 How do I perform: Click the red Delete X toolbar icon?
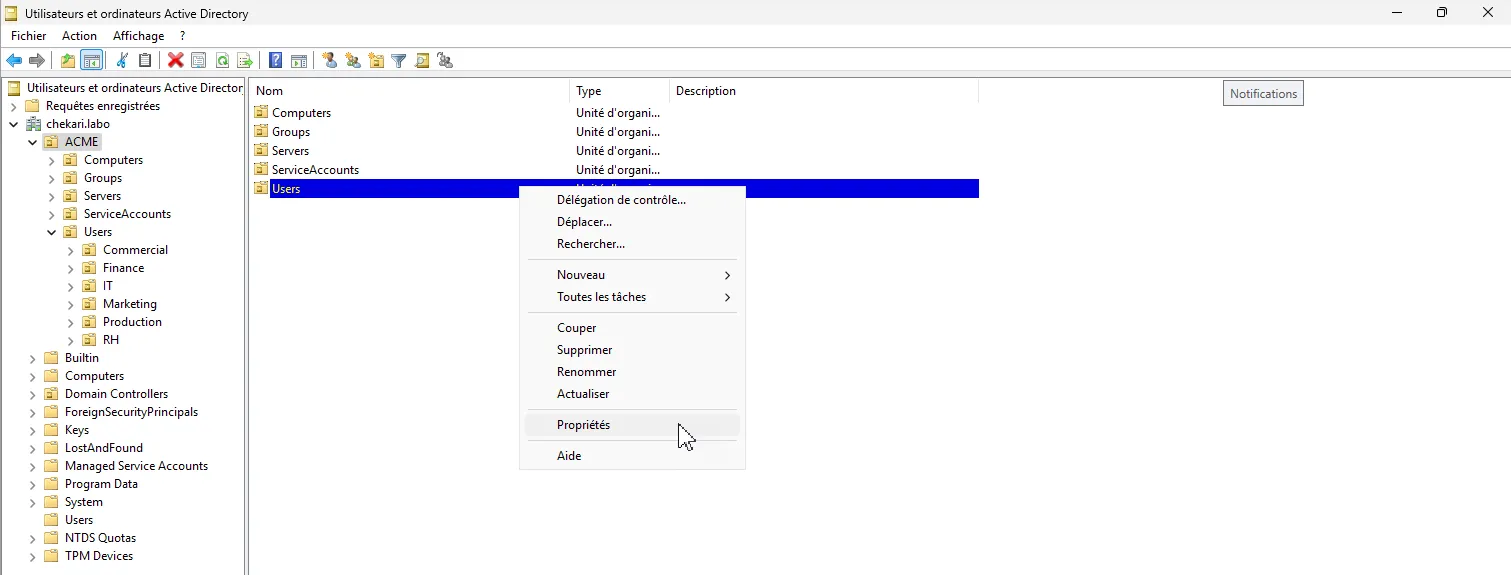pos(175,61)
